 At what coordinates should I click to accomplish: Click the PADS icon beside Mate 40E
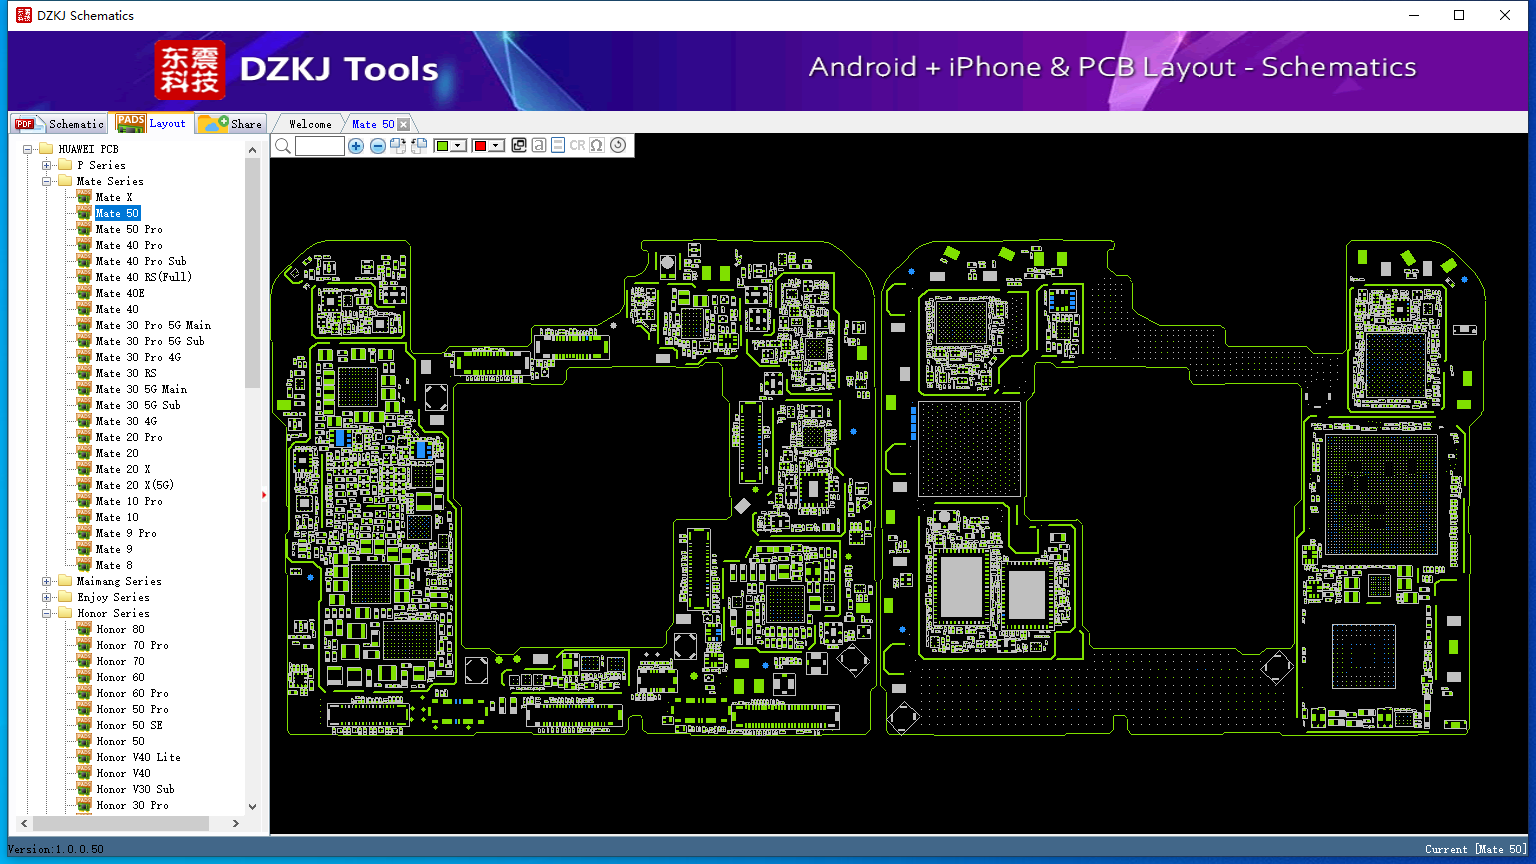[x=84, y=293]
